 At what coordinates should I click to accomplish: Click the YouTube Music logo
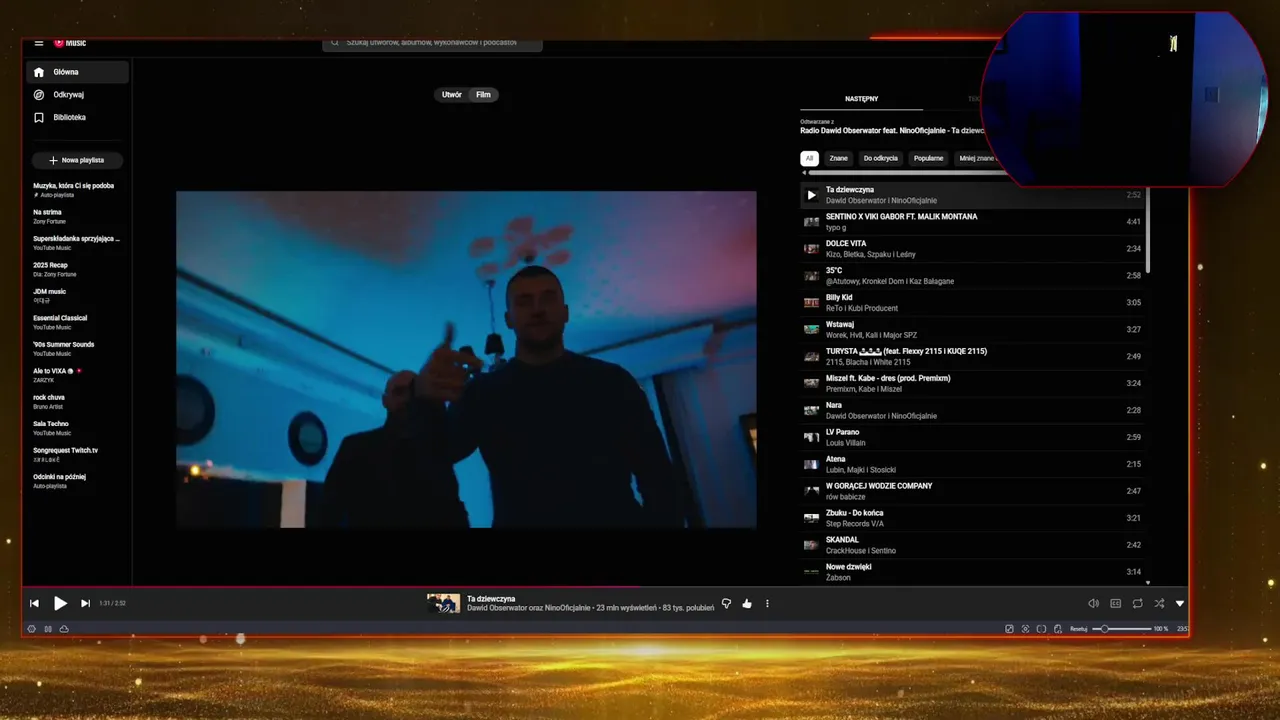pyautogui.click(x=70, y=43)
